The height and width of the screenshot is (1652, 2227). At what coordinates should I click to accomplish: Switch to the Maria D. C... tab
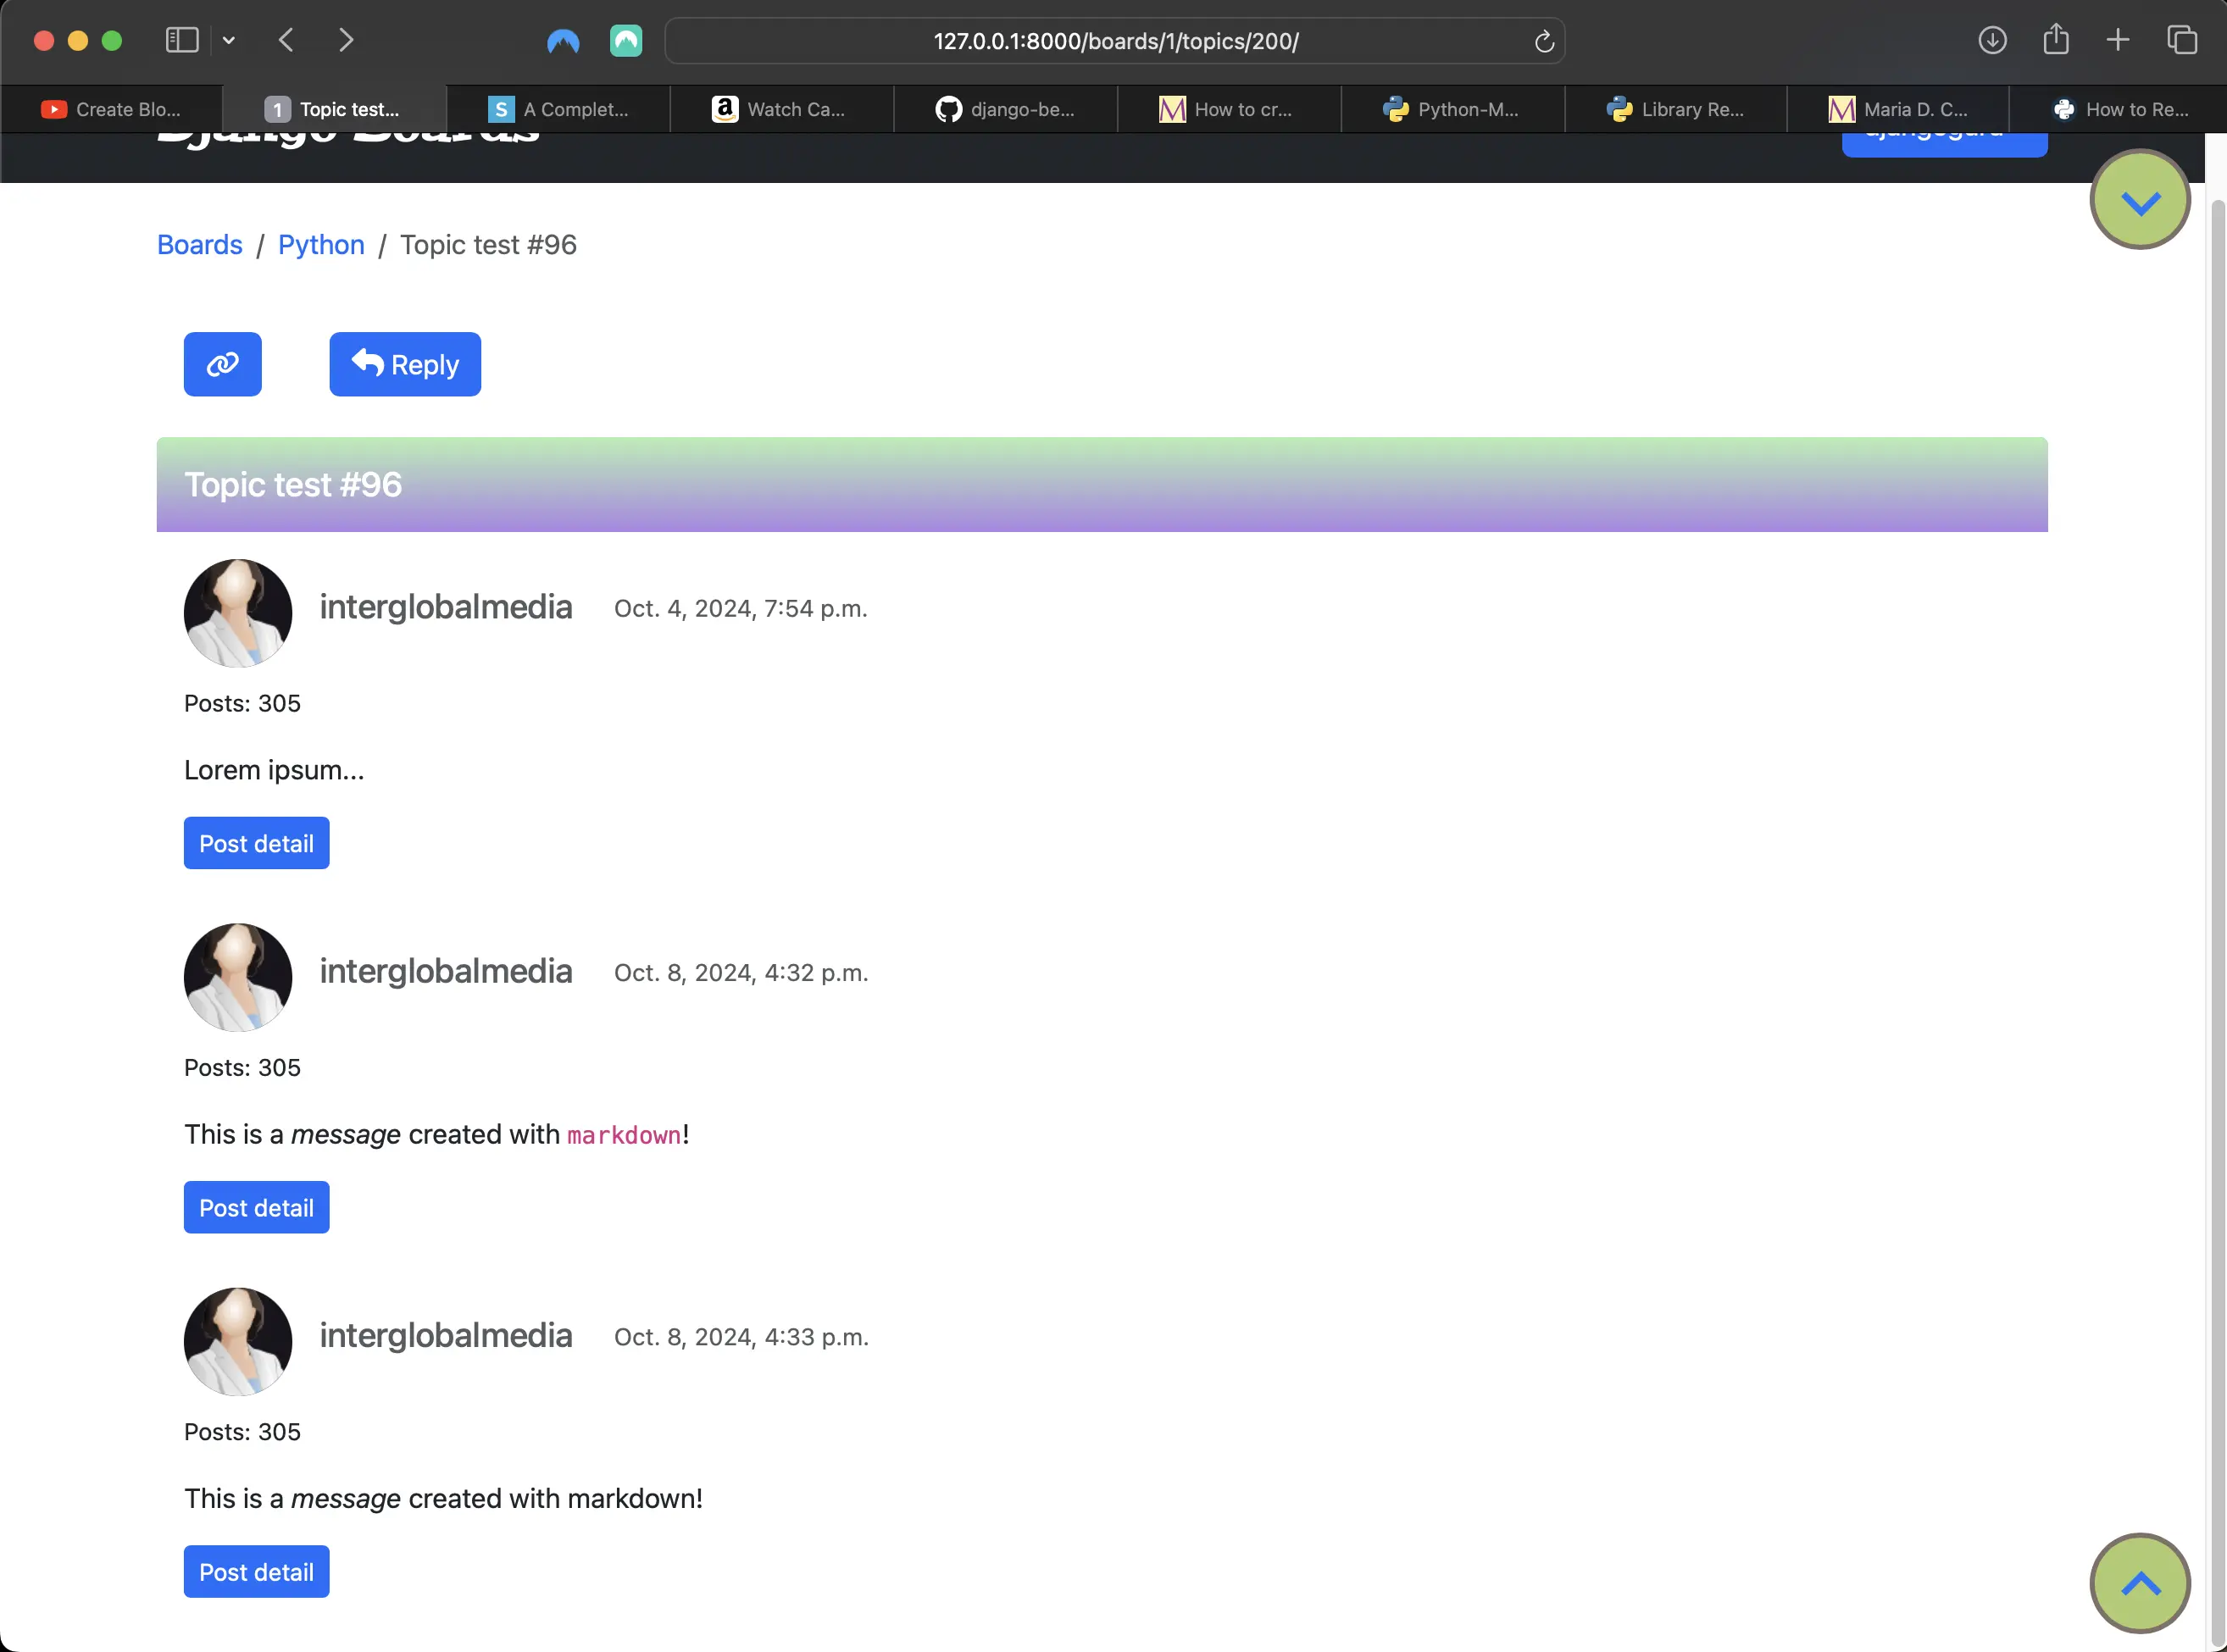(1898, 109)
